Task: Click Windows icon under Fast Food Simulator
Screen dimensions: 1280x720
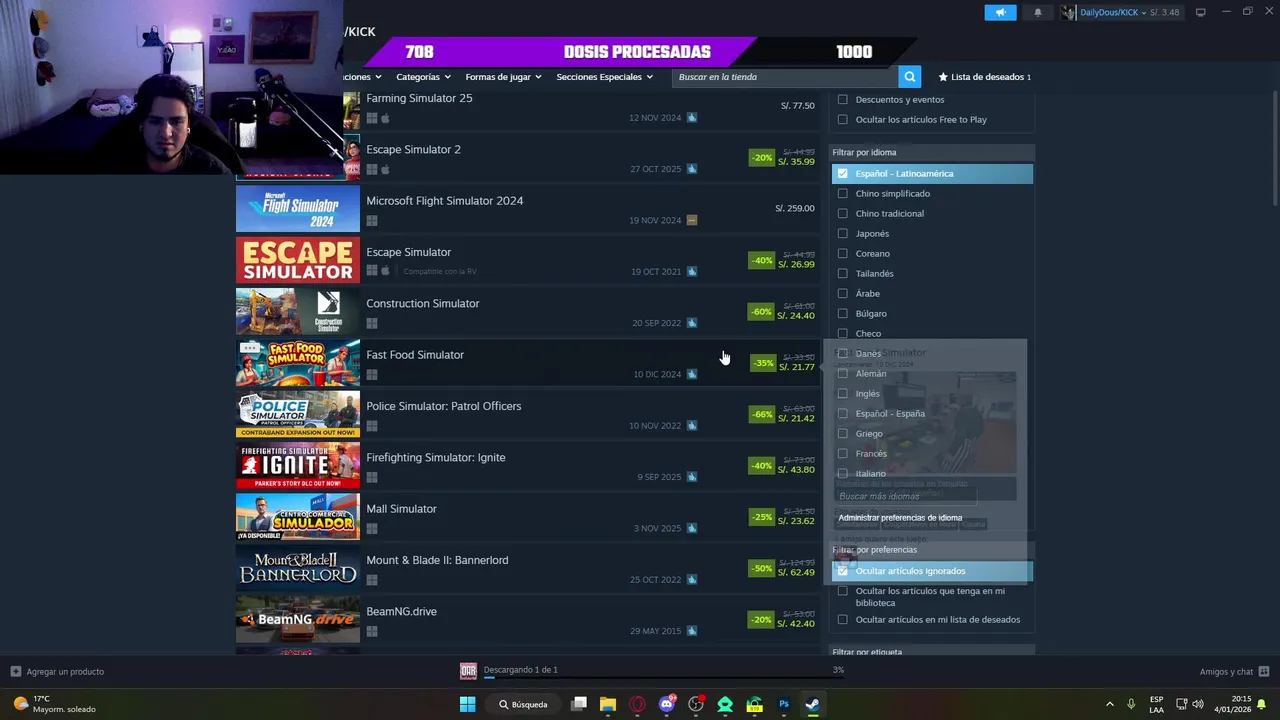Action: pyautogui.click(x=372, y=375)
